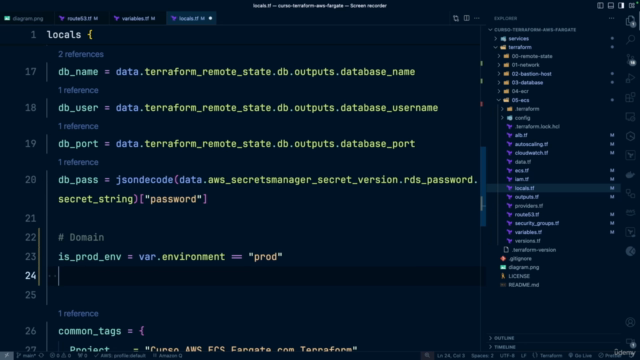Expand the OUTLINE section
The image size is (640, 360).
[504, 338]
